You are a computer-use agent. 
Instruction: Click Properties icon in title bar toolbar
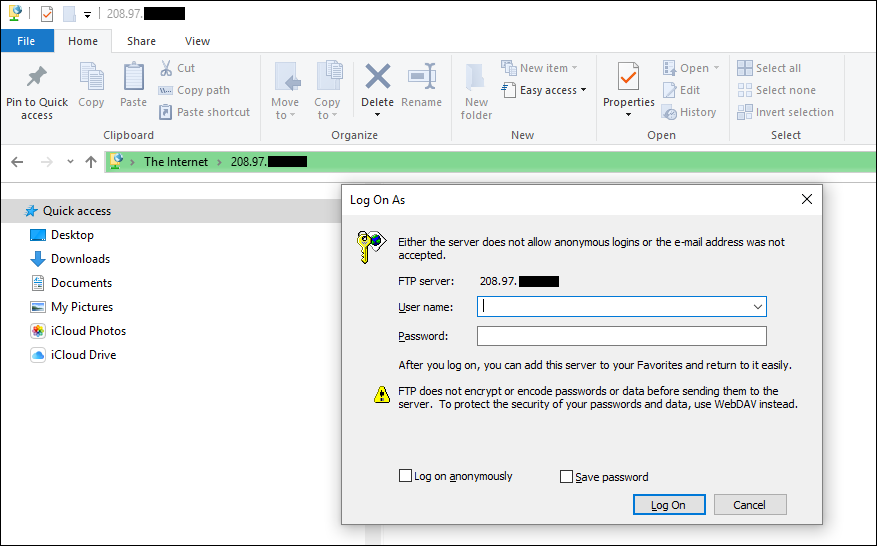click(47, 13)
